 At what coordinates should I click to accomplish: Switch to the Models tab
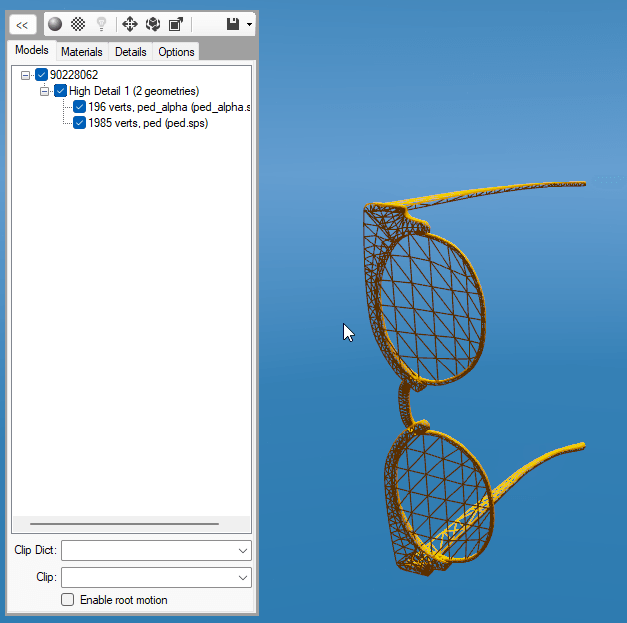click(32, 50)
